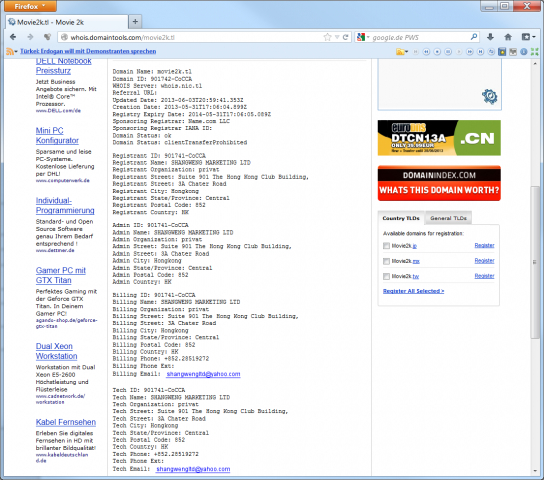Open the Individual-Programmierung ad link
This screenshot has width=544, height=480.
(x=65, y=206)
